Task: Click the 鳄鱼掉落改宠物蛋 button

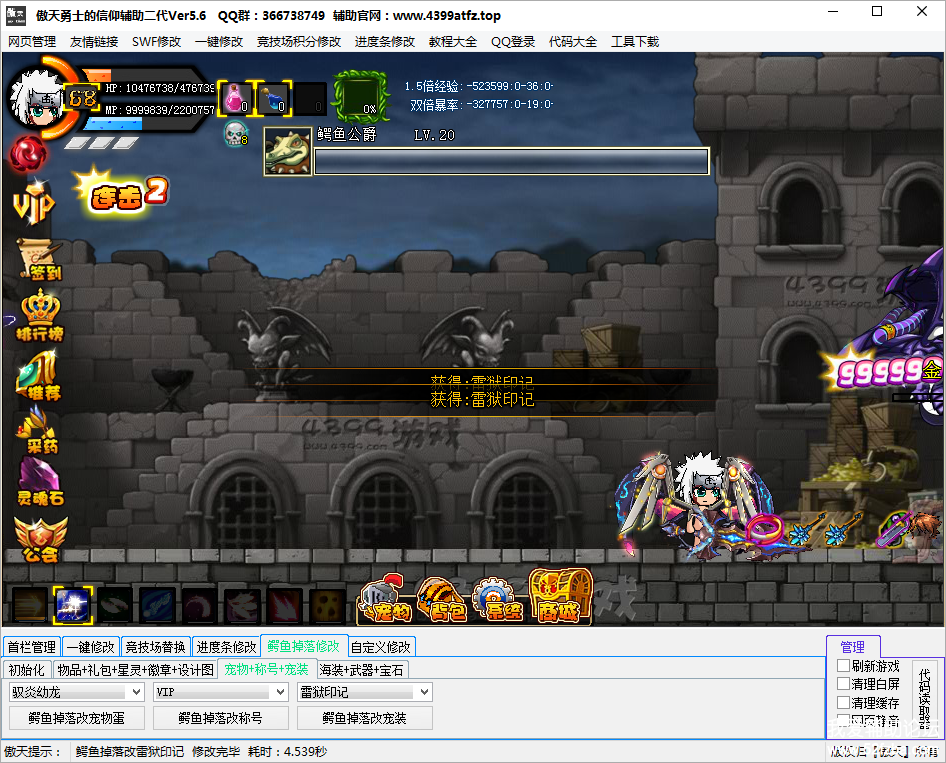Action: (77, 718)
